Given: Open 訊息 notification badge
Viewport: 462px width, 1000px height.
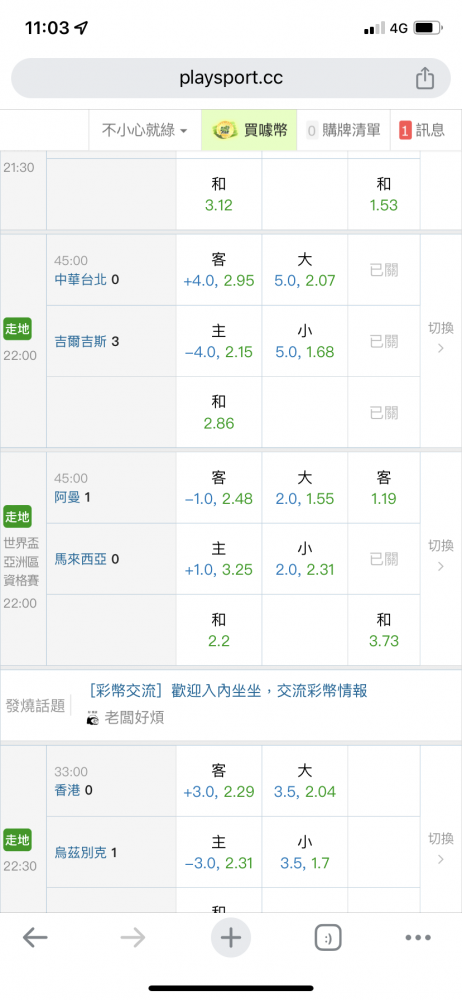Looking at the screenshot, I should click(405, 130).
